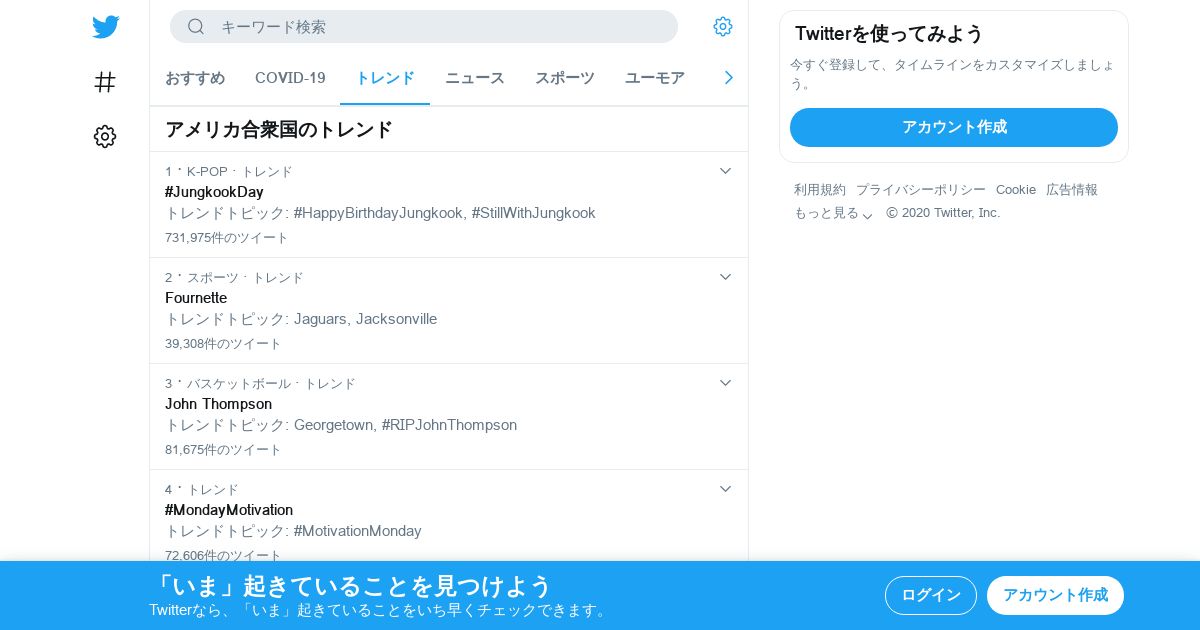
Task: Switch to the ニュース tab
Action: pos(475,78)
